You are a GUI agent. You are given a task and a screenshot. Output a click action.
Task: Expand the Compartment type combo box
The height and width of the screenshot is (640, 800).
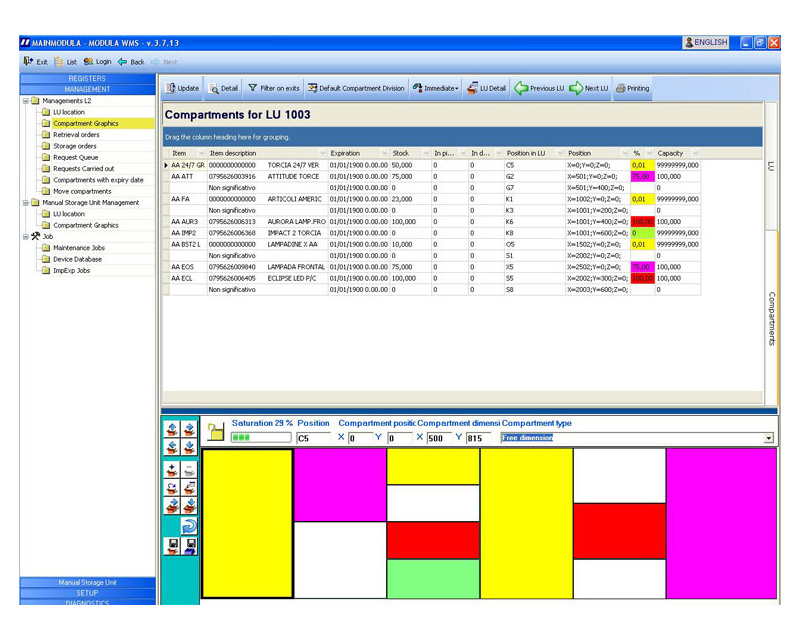tap(768, 438)
